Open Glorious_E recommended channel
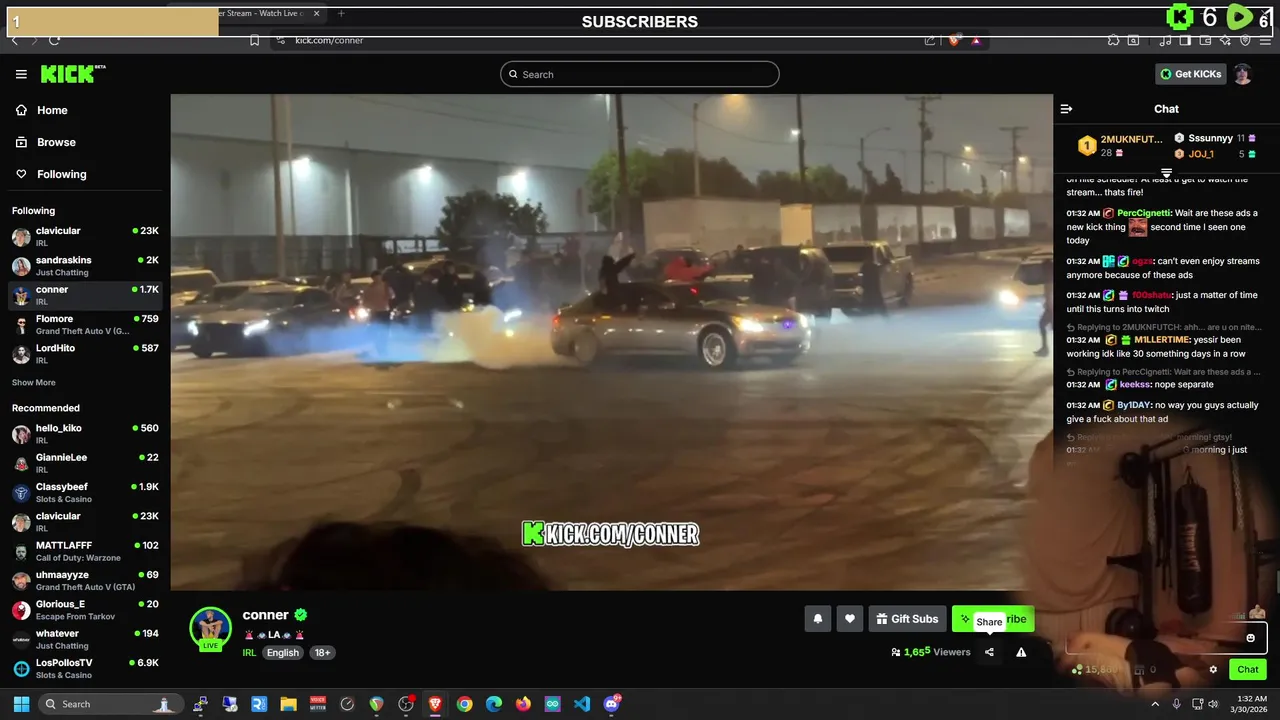The height and width of the screenshot is (720, 1280). 85,609
